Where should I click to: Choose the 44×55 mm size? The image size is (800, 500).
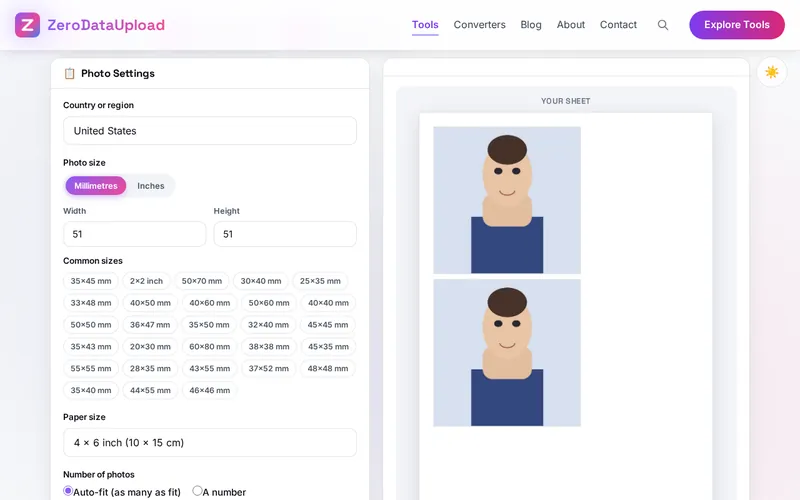tap(150, 391)
